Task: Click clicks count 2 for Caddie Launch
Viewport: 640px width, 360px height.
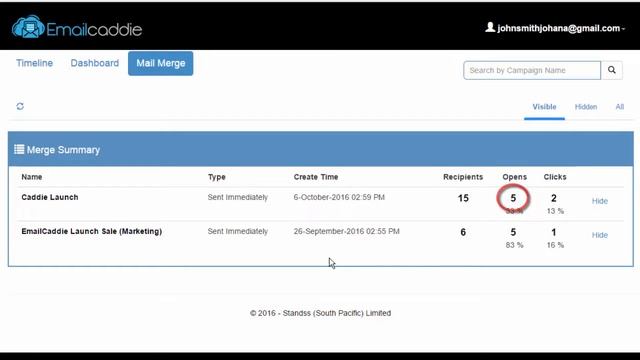Action: (x=553, y=198)
